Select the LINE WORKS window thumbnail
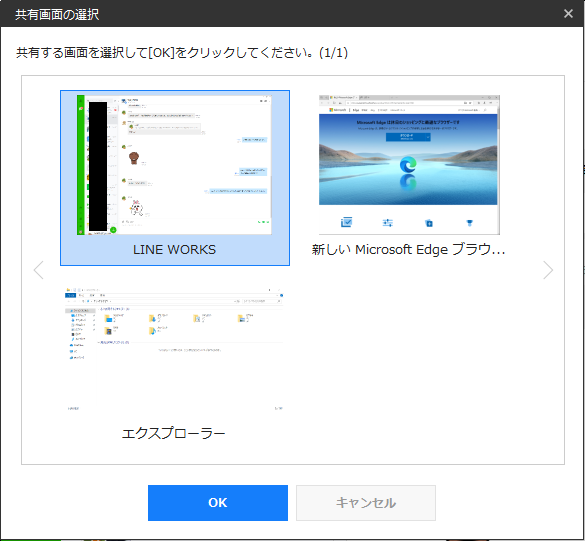This screenshot has width=585, height=541. (175, 178)
